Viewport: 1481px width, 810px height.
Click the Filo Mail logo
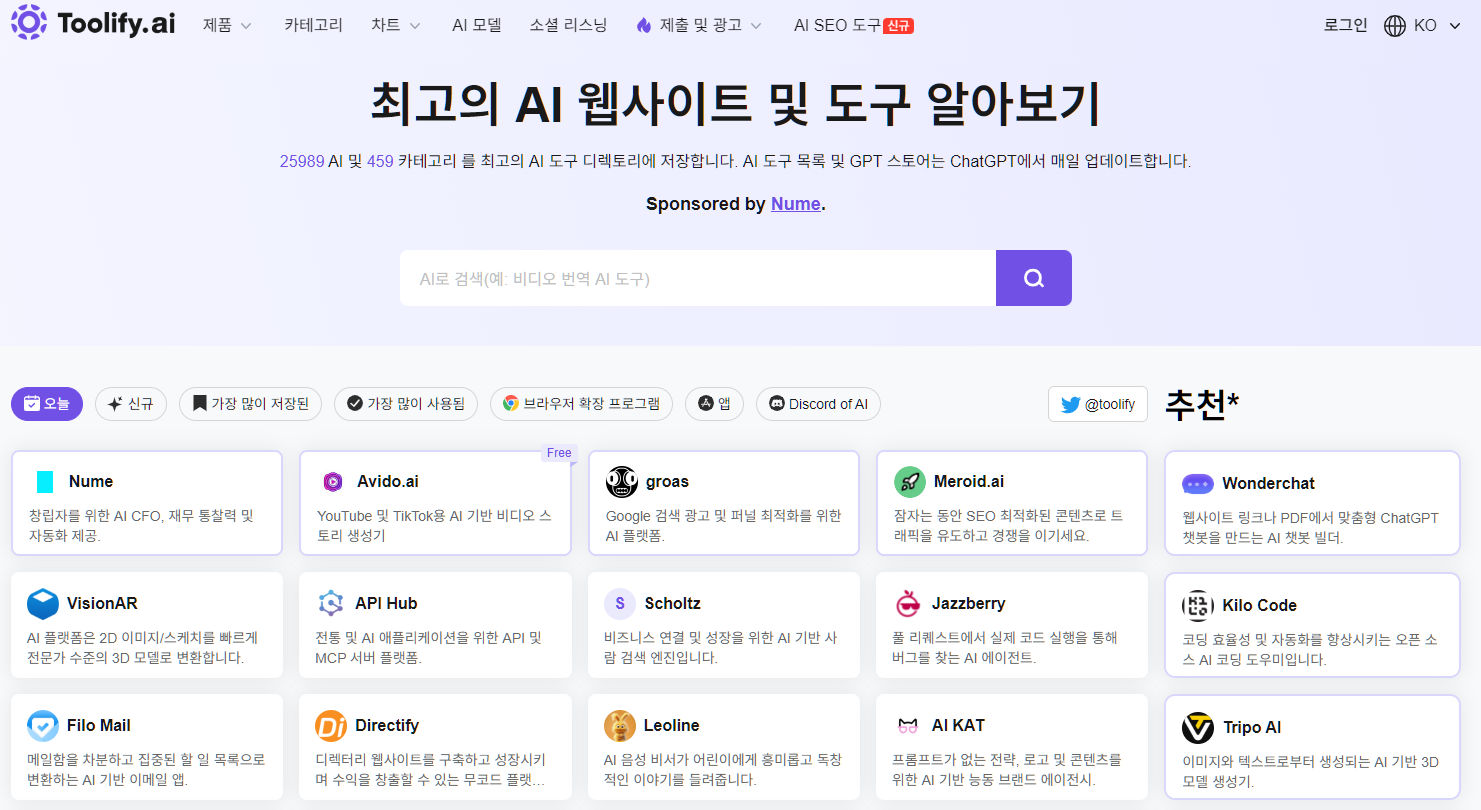click(43, 726)
